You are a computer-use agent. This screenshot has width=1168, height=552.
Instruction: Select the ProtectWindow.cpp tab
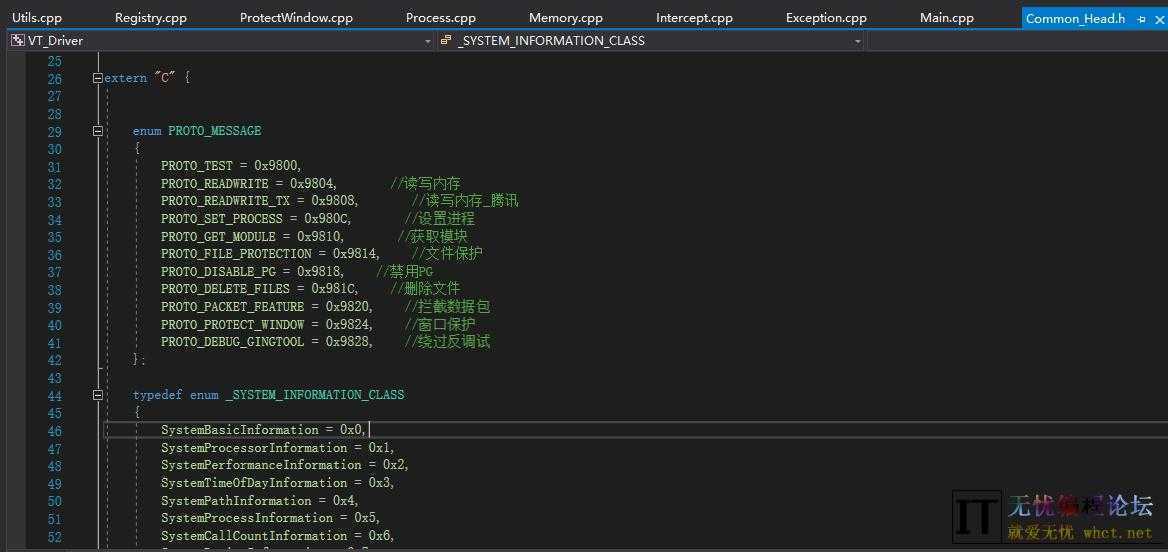[x=296, y=18]
